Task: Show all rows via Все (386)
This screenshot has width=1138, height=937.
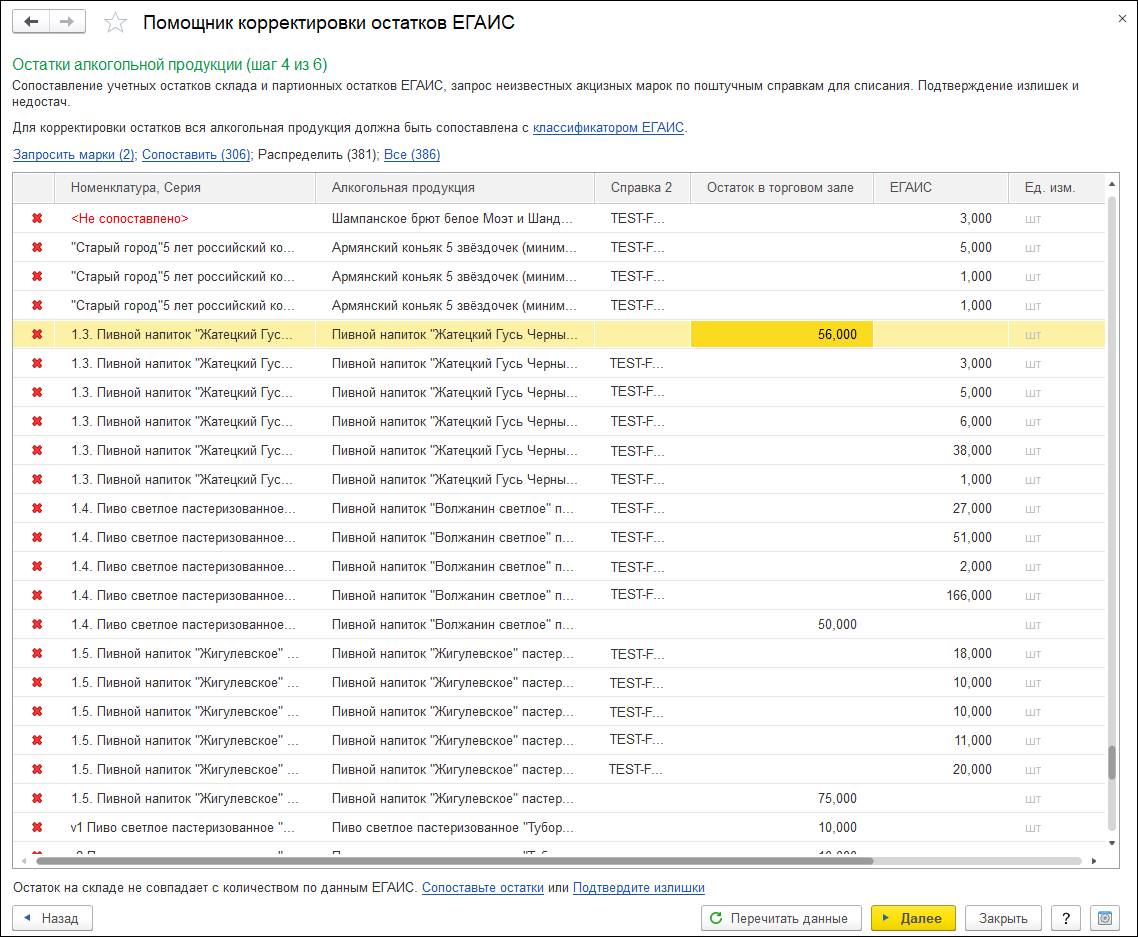Action: [411, 155]
